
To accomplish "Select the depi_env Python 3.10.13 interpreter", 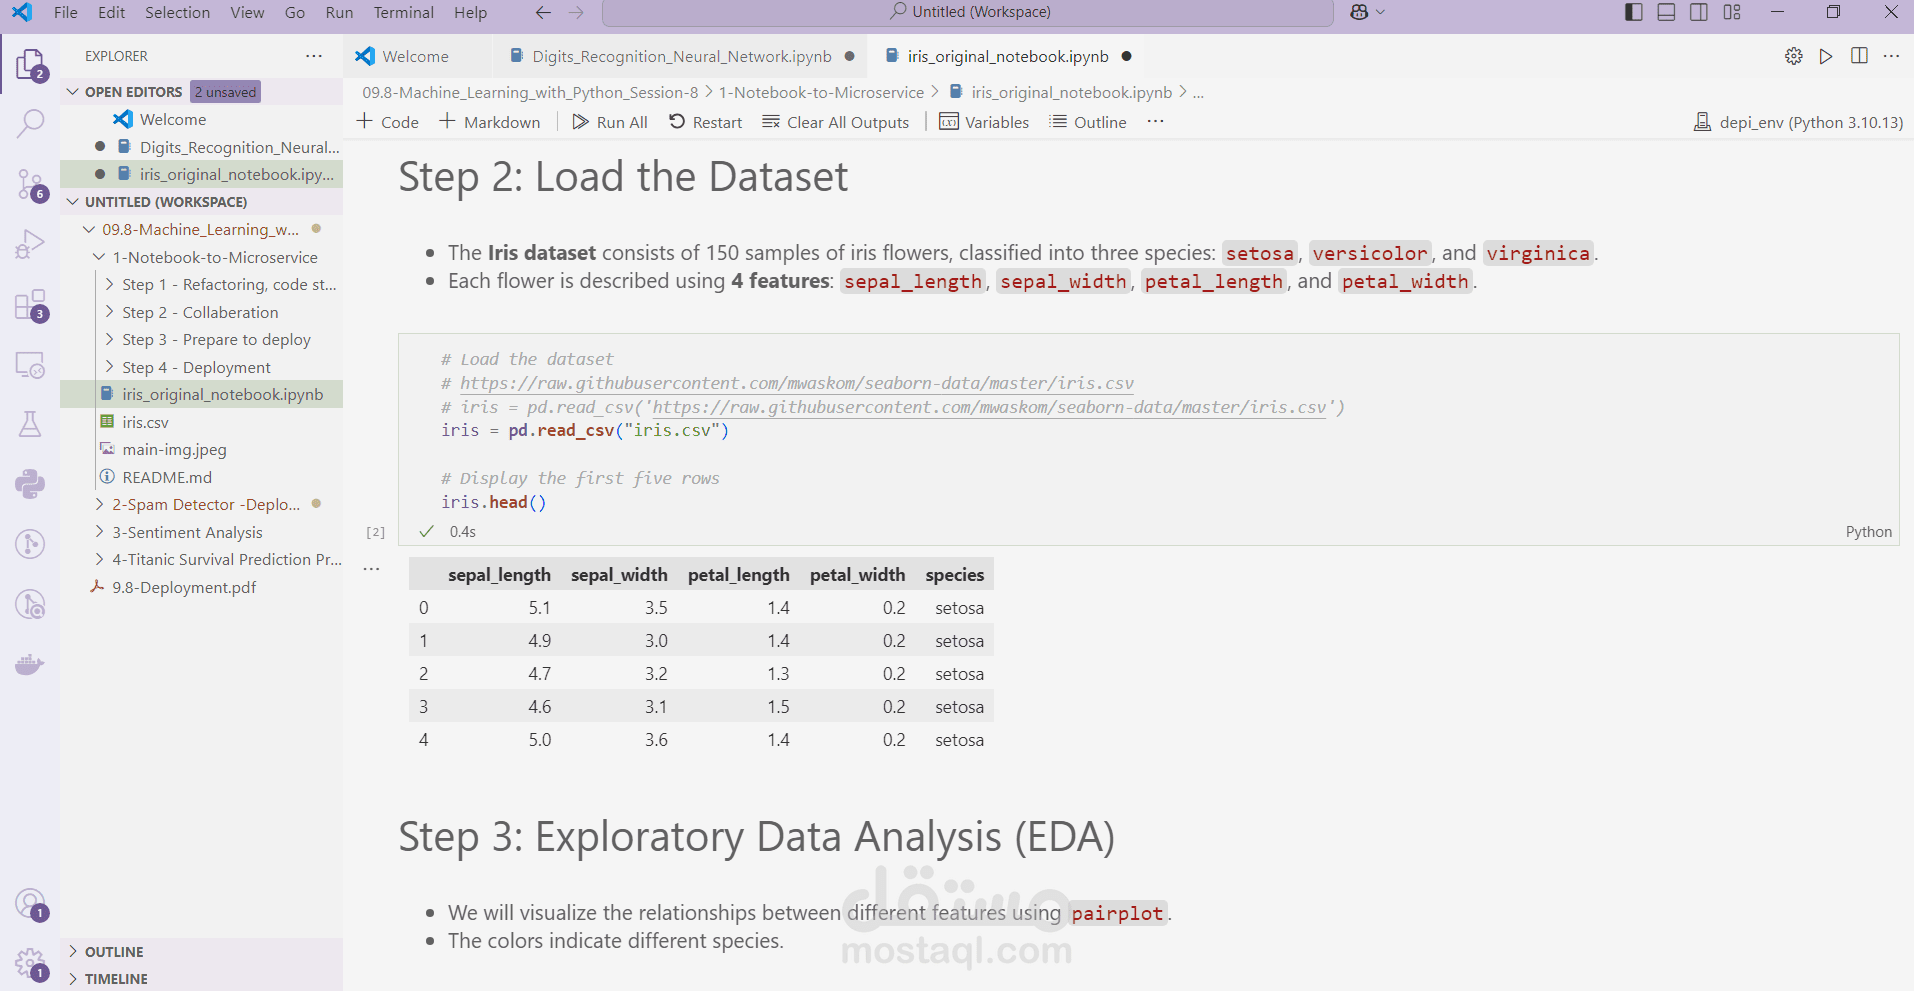I will (x=1797, y=121).
